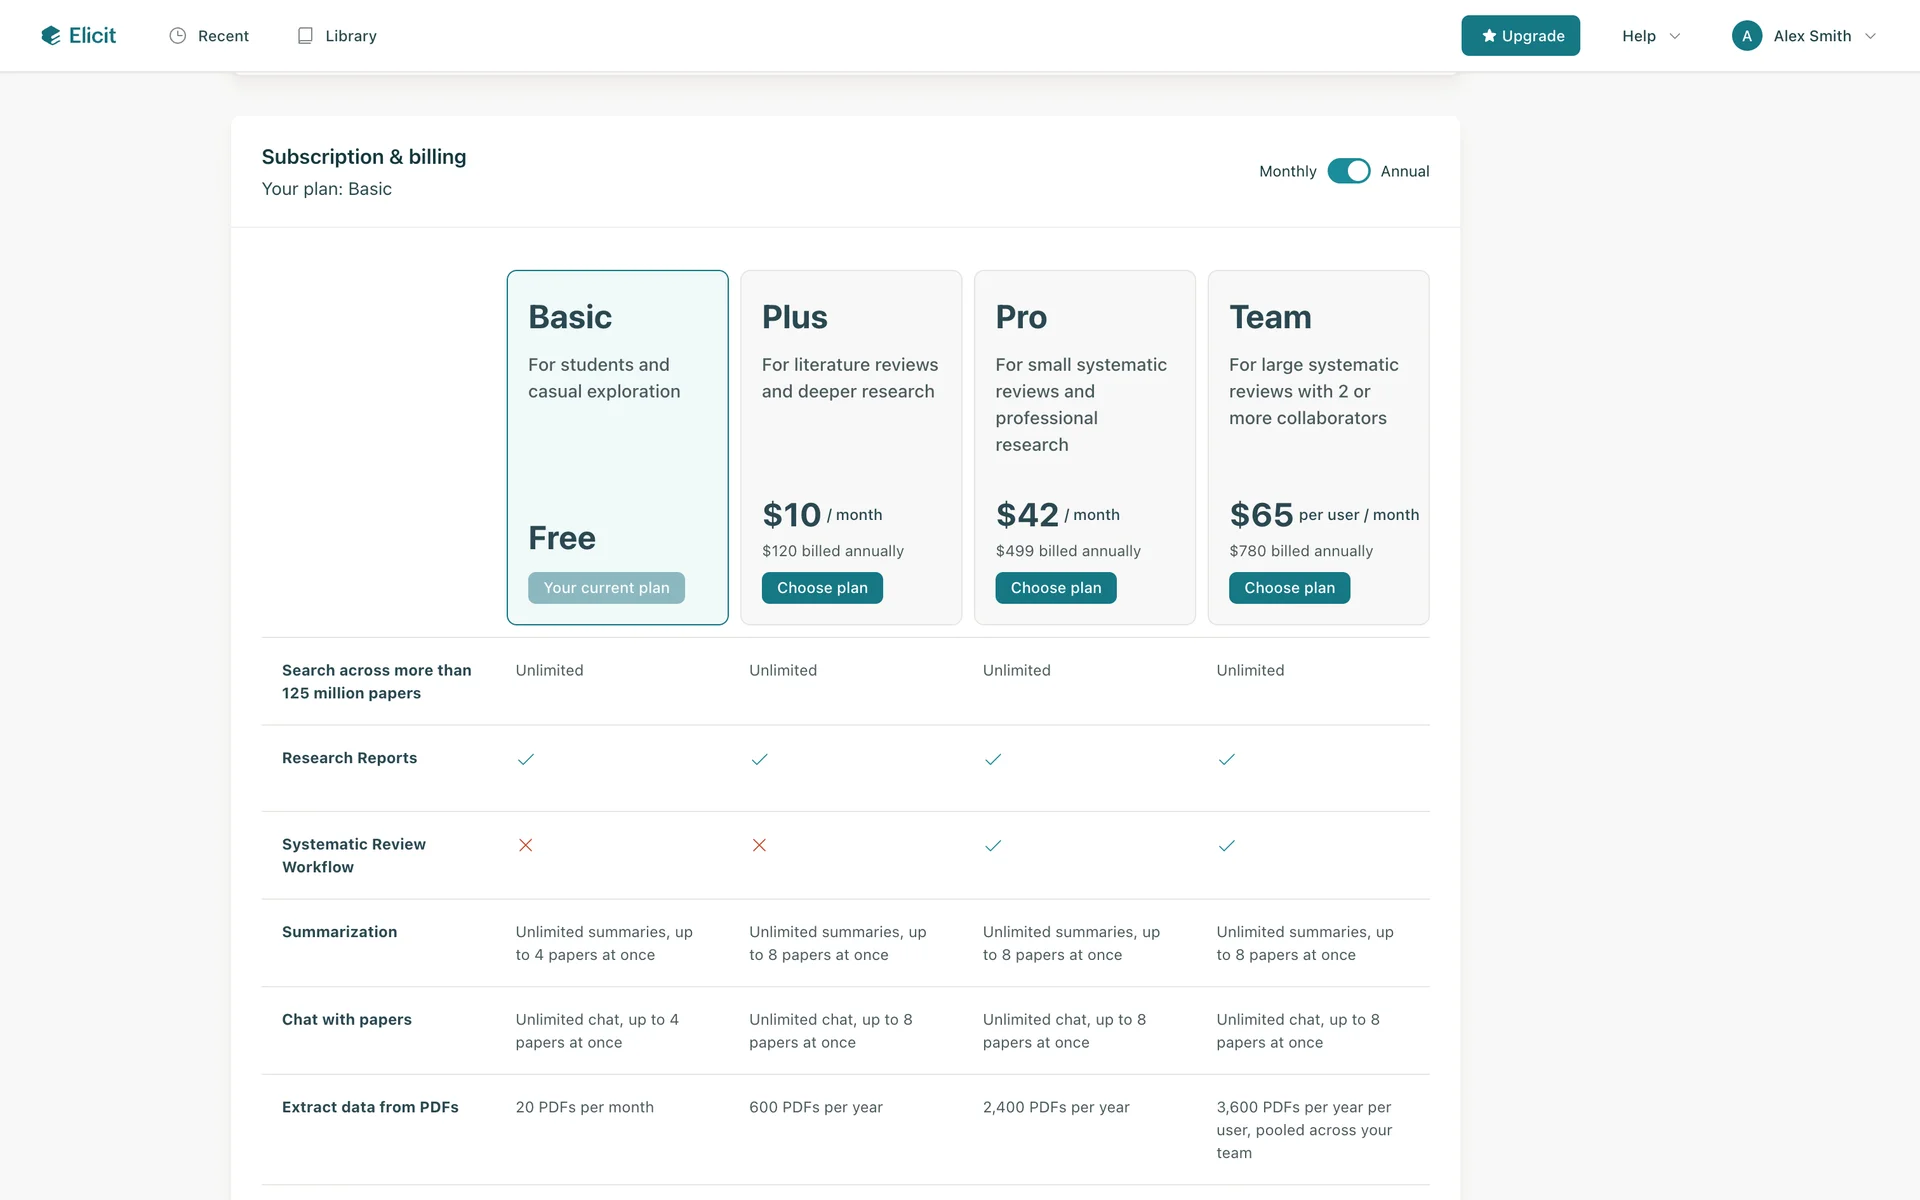1920x1200 pixels.
Task: Open the Alex Smith user menu
Action: pyautogui.click(x=1811, y=36)
